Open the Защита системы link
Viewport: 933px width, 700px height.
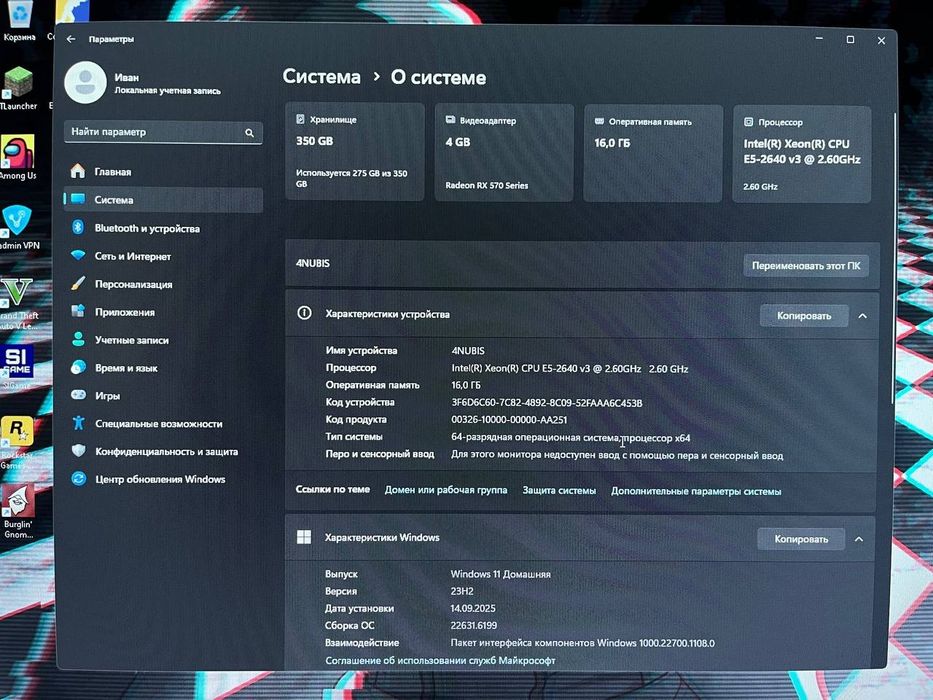(x=559, y=490)
